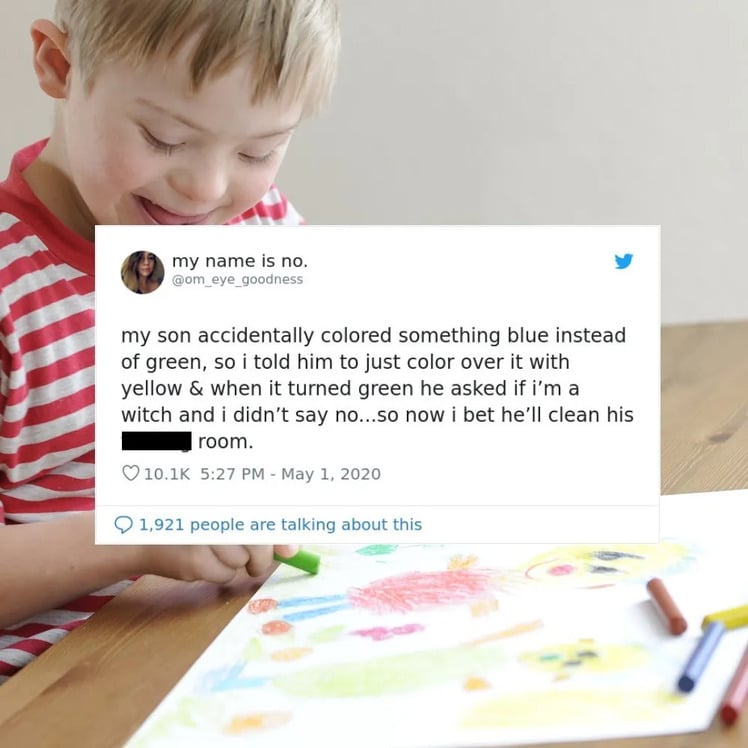
Task: Click the yellow marker at right edge
Action: click(725, 617)
